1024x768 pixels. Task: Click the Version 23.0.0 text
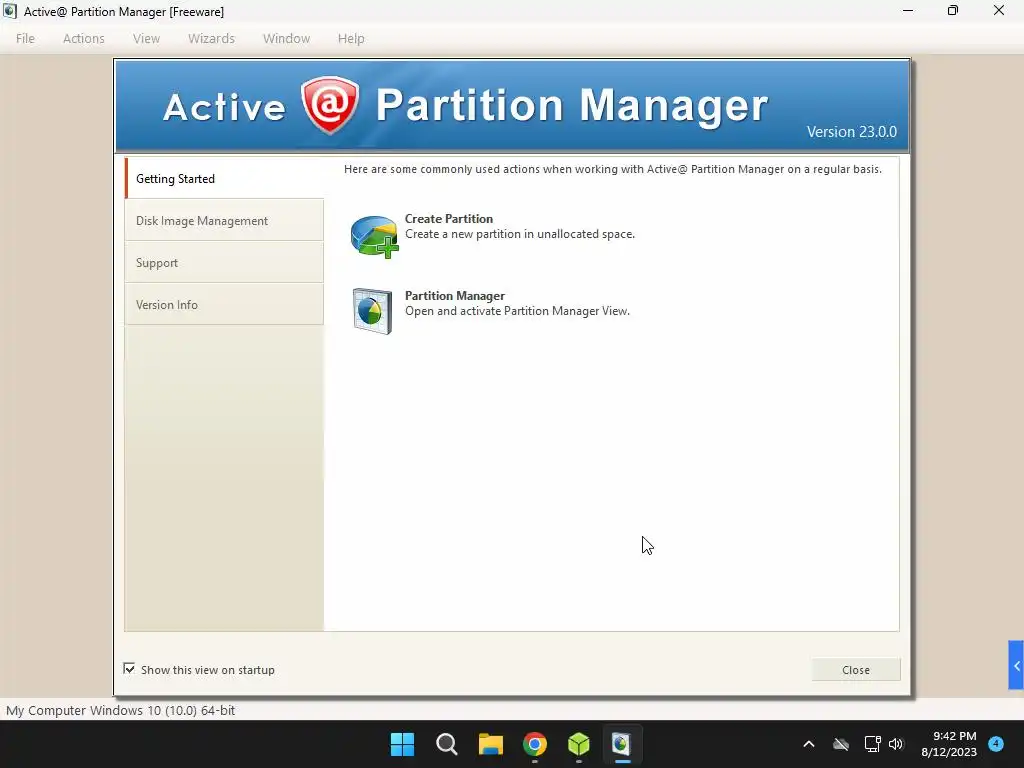(852, 132)
